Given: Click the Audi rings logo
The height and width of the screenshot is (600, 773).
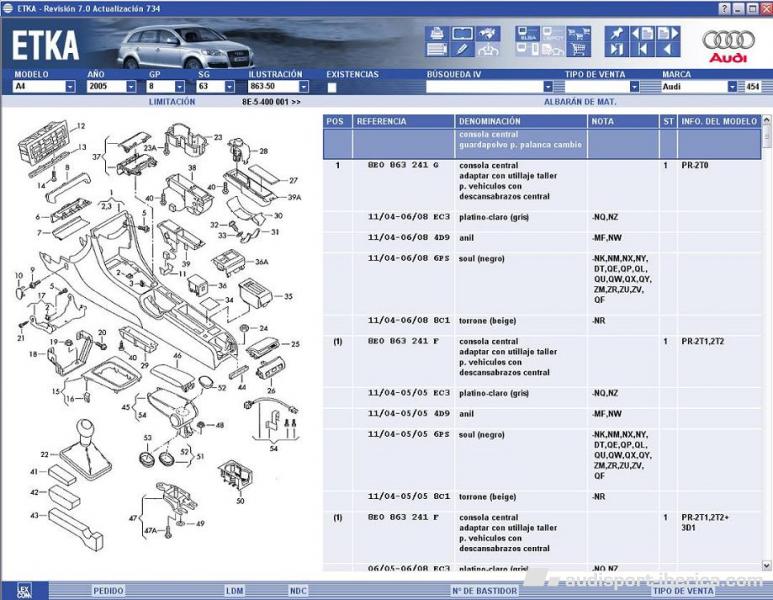Looking at the screenshot, I should pos(728,40).
